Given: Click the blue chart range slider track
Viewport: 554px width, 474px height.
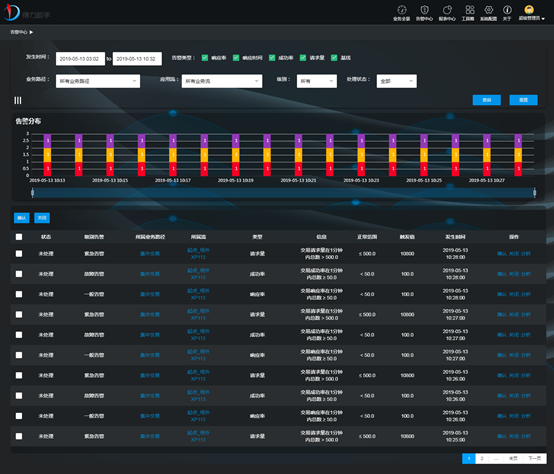Looking at the screenshot, I should [283, 192].
